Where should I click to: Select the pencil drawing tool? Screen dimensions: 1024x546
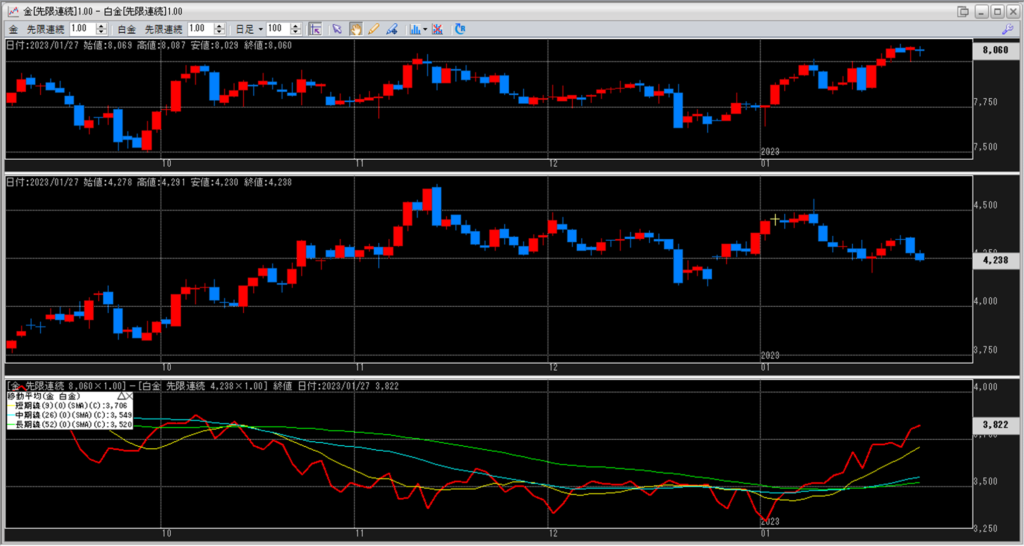pyautogui.click(x=373, y=29)
